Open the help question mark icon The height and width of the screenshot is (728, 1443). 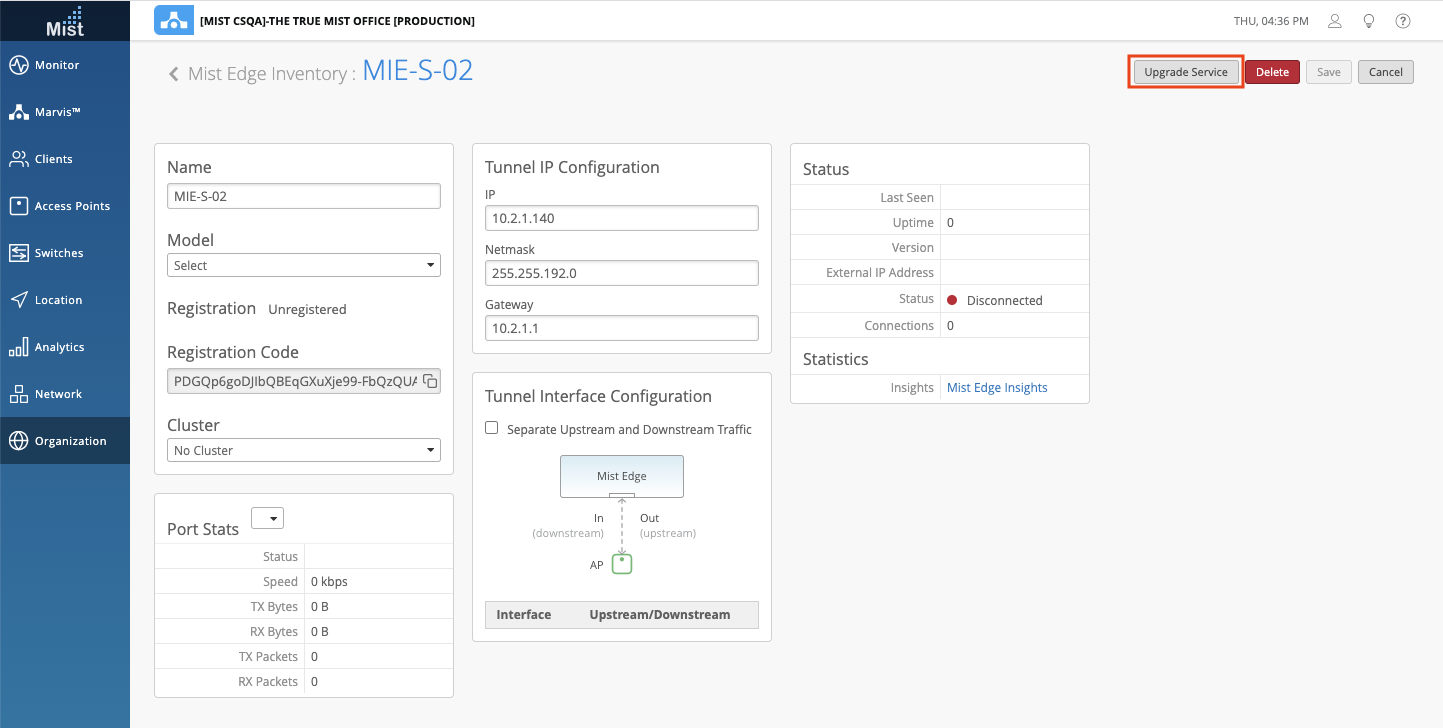(x=1403, y=21)
